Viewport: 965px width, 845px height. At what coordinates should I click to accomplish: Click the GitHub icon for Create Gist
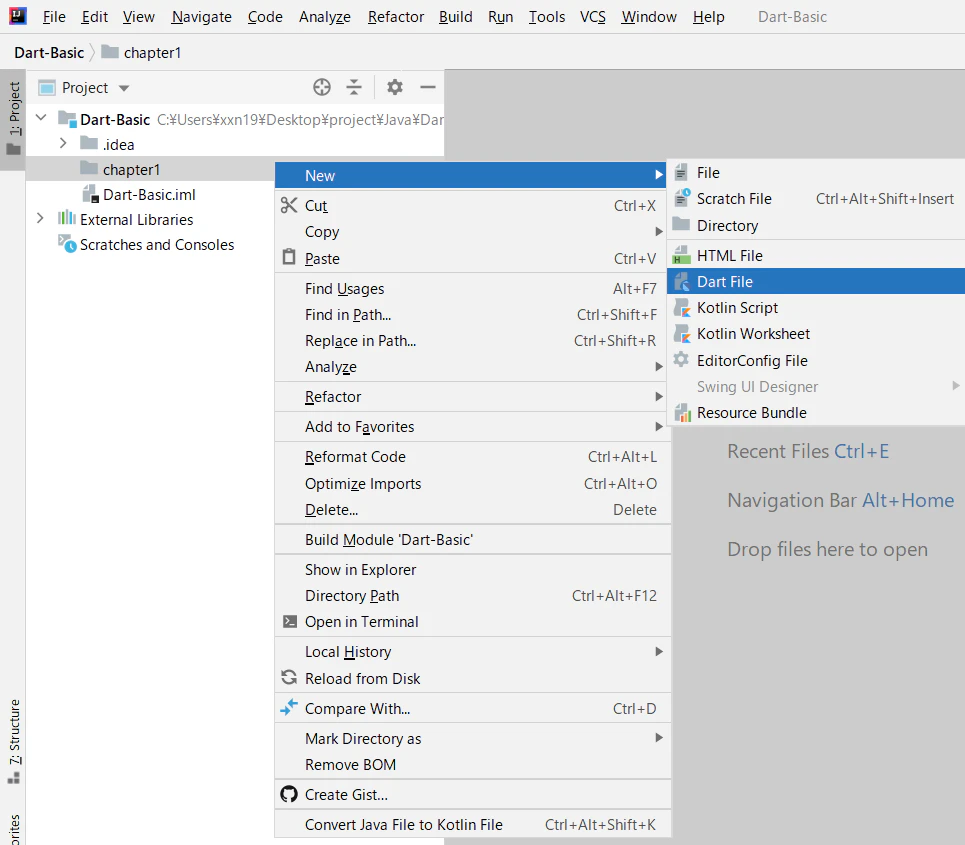tap(289, 794)
